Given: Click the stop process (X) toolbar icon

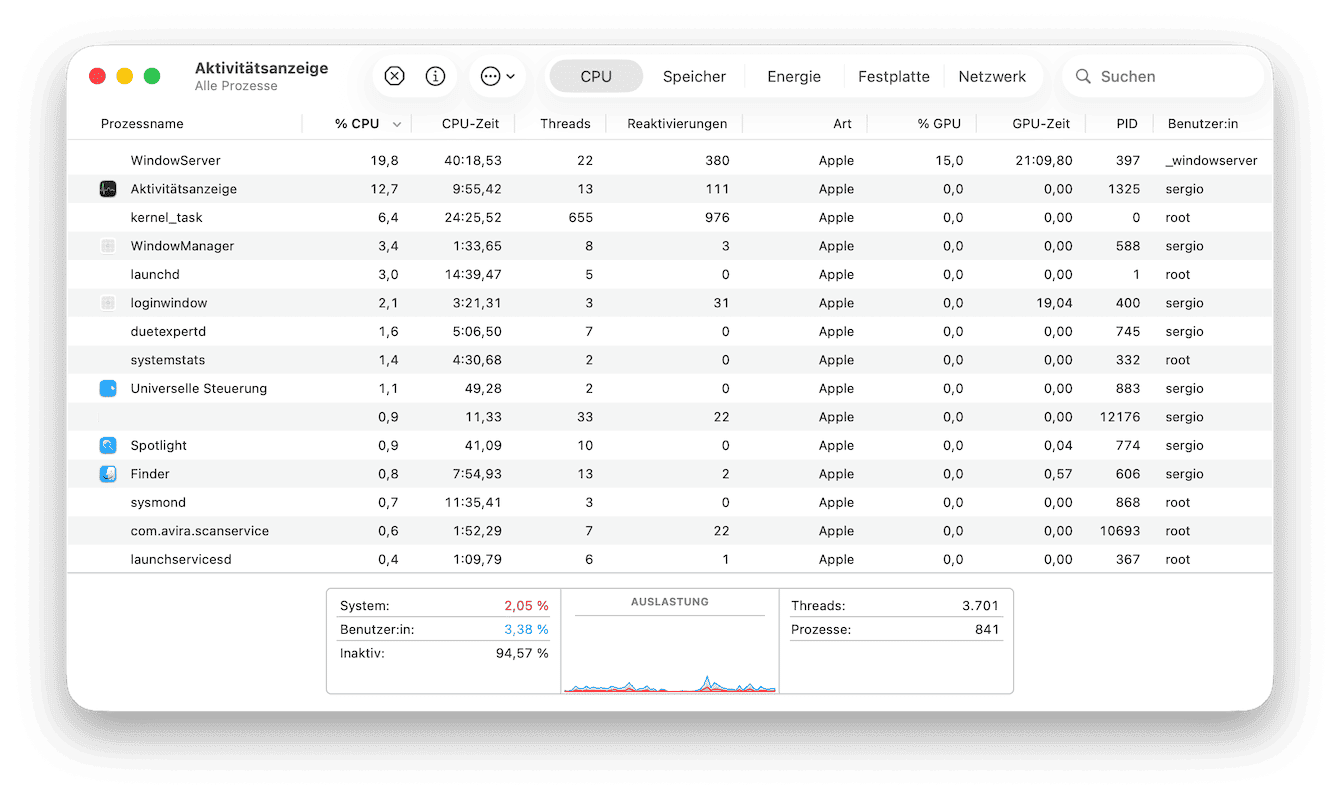Looking at the screenshot, I should pos(394,76).
